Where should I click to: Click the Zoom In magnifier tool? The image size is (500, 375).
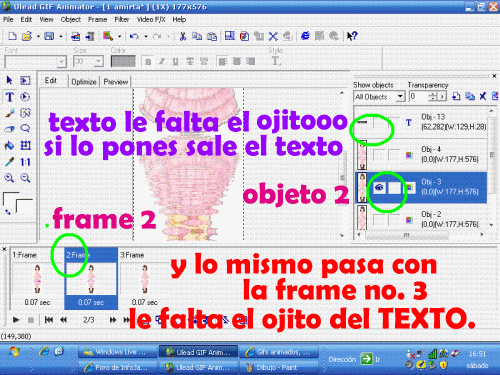9,178
